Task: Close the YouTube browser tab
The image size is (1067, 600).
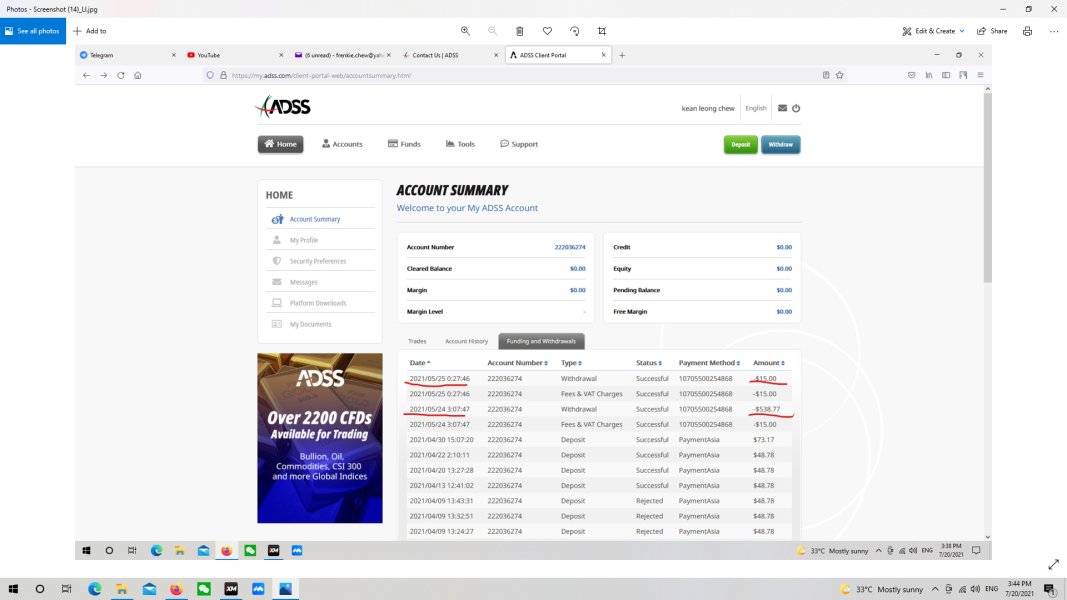Action: 281,55
